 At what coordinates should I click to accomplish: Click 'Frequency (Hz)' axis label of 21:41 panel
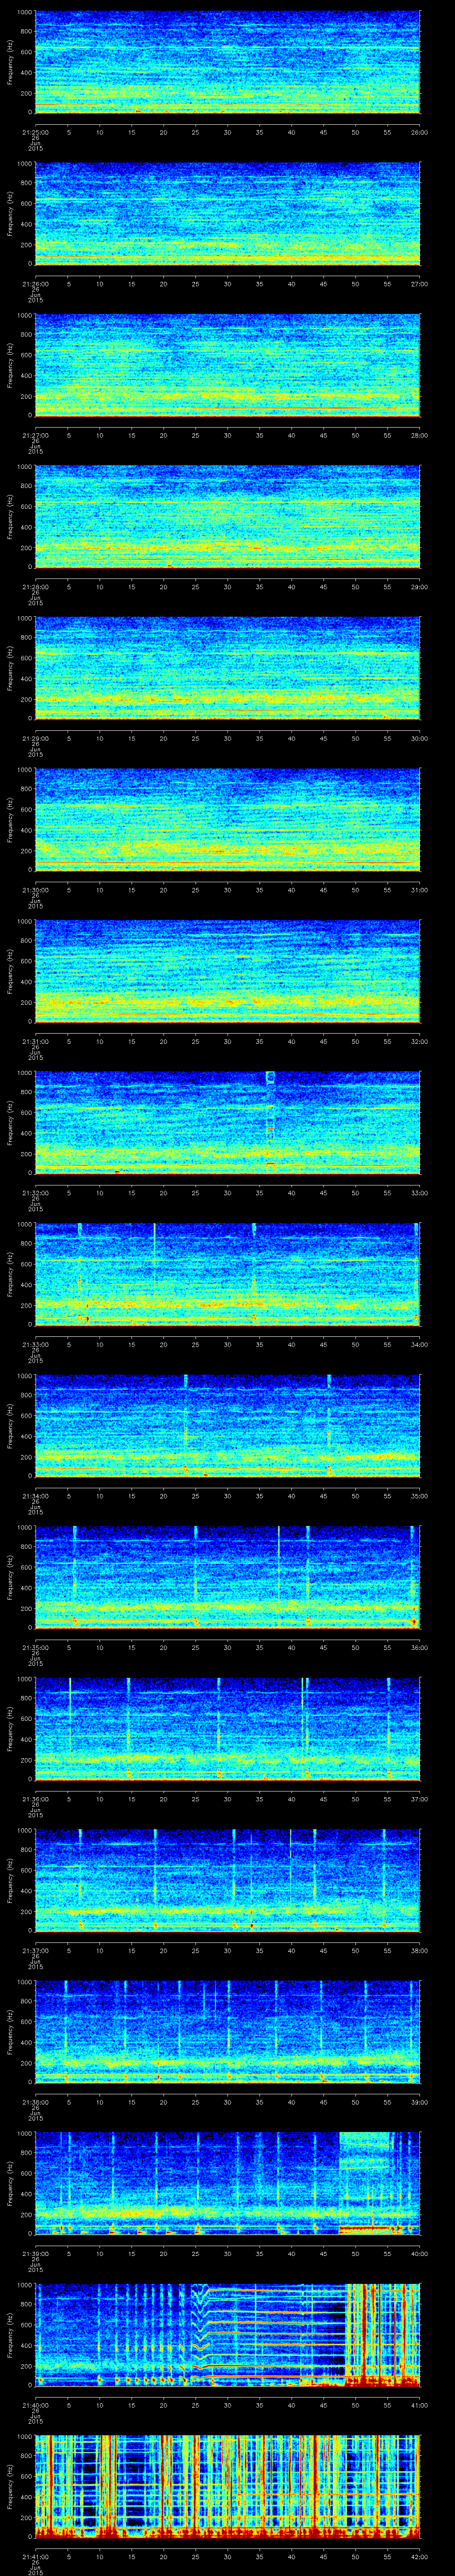(10, 2486)
